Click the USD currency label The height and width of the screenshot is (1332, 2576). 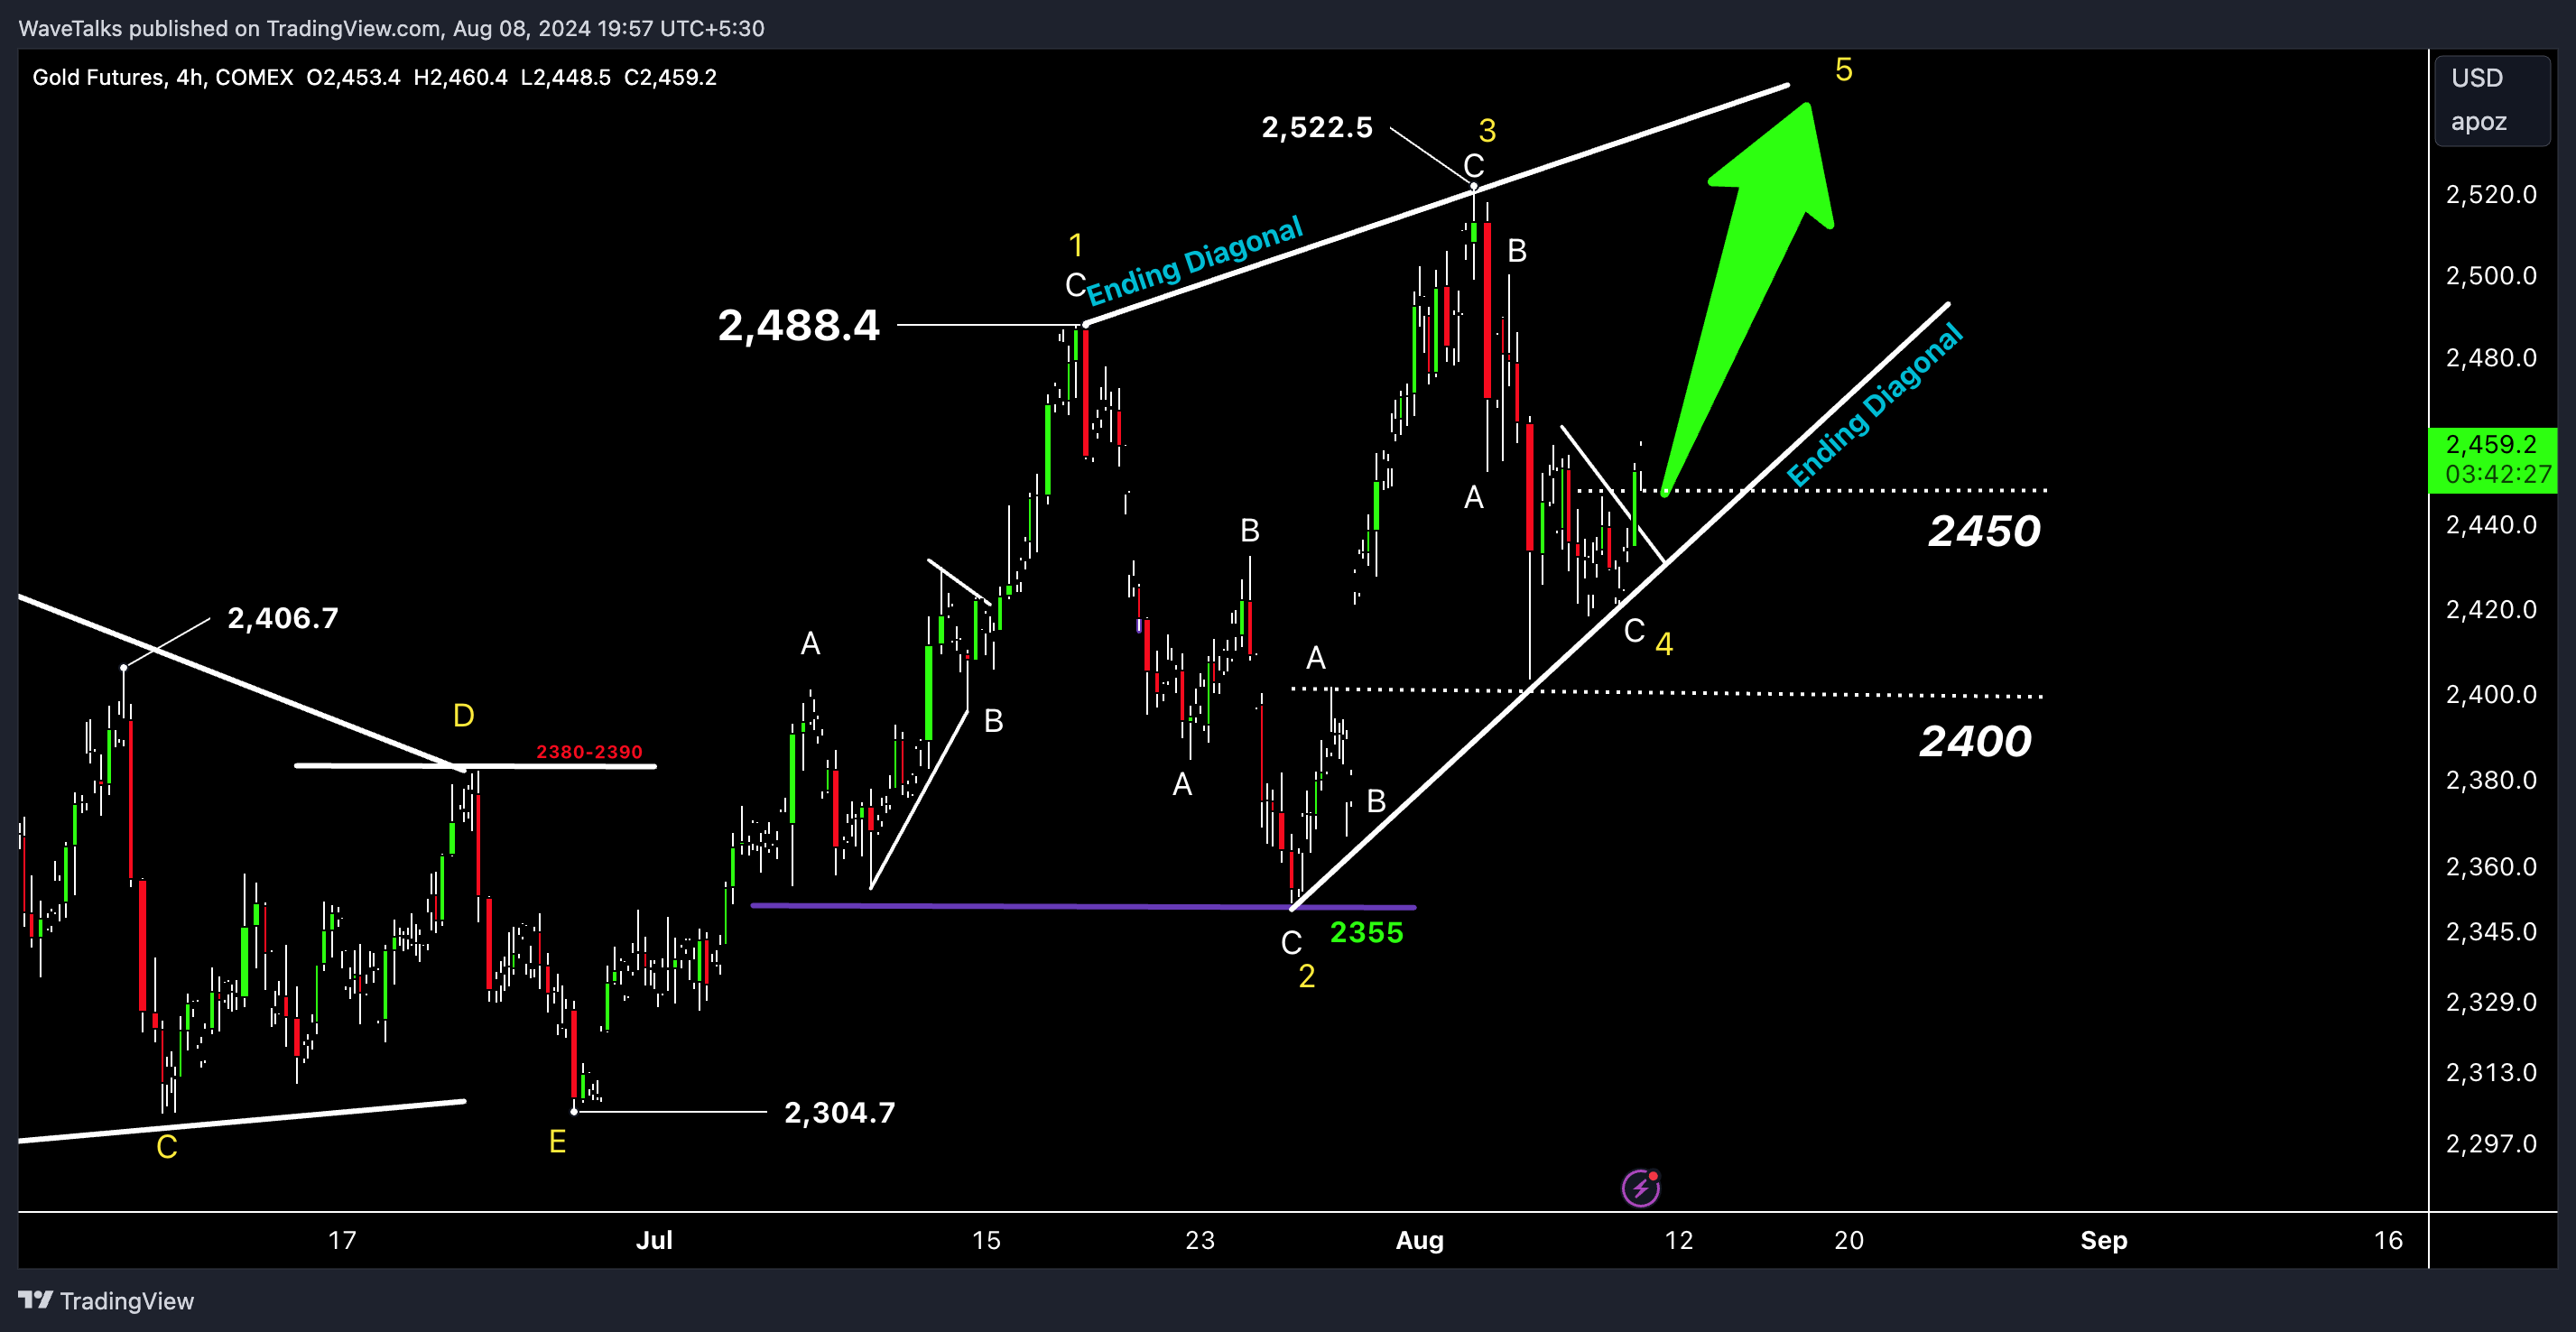click(2477, 78)
